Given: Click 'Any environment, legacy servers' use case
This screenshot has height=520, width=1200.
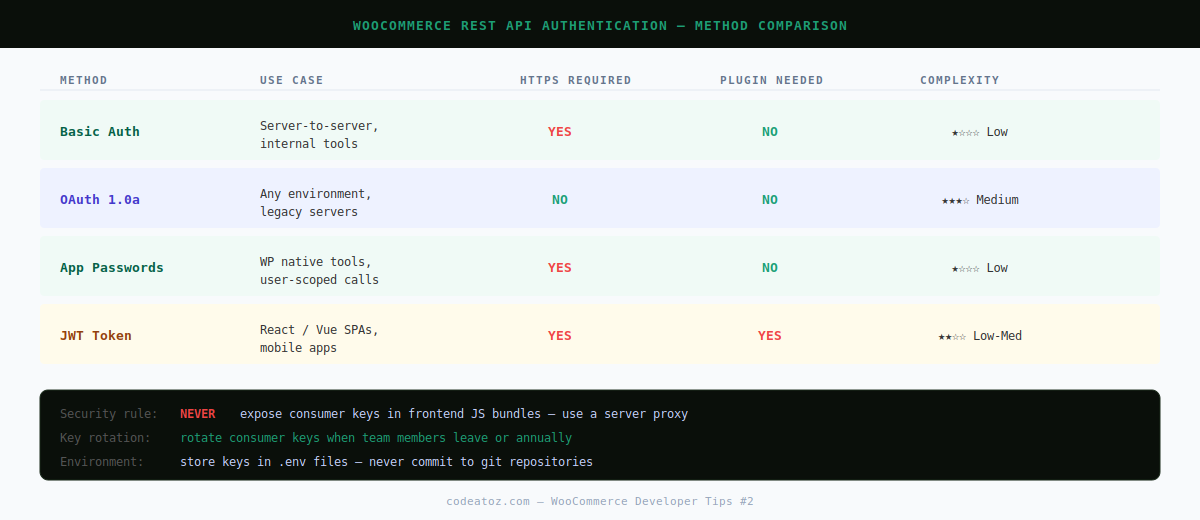Looking at the screenshot, I should (316, 203).
